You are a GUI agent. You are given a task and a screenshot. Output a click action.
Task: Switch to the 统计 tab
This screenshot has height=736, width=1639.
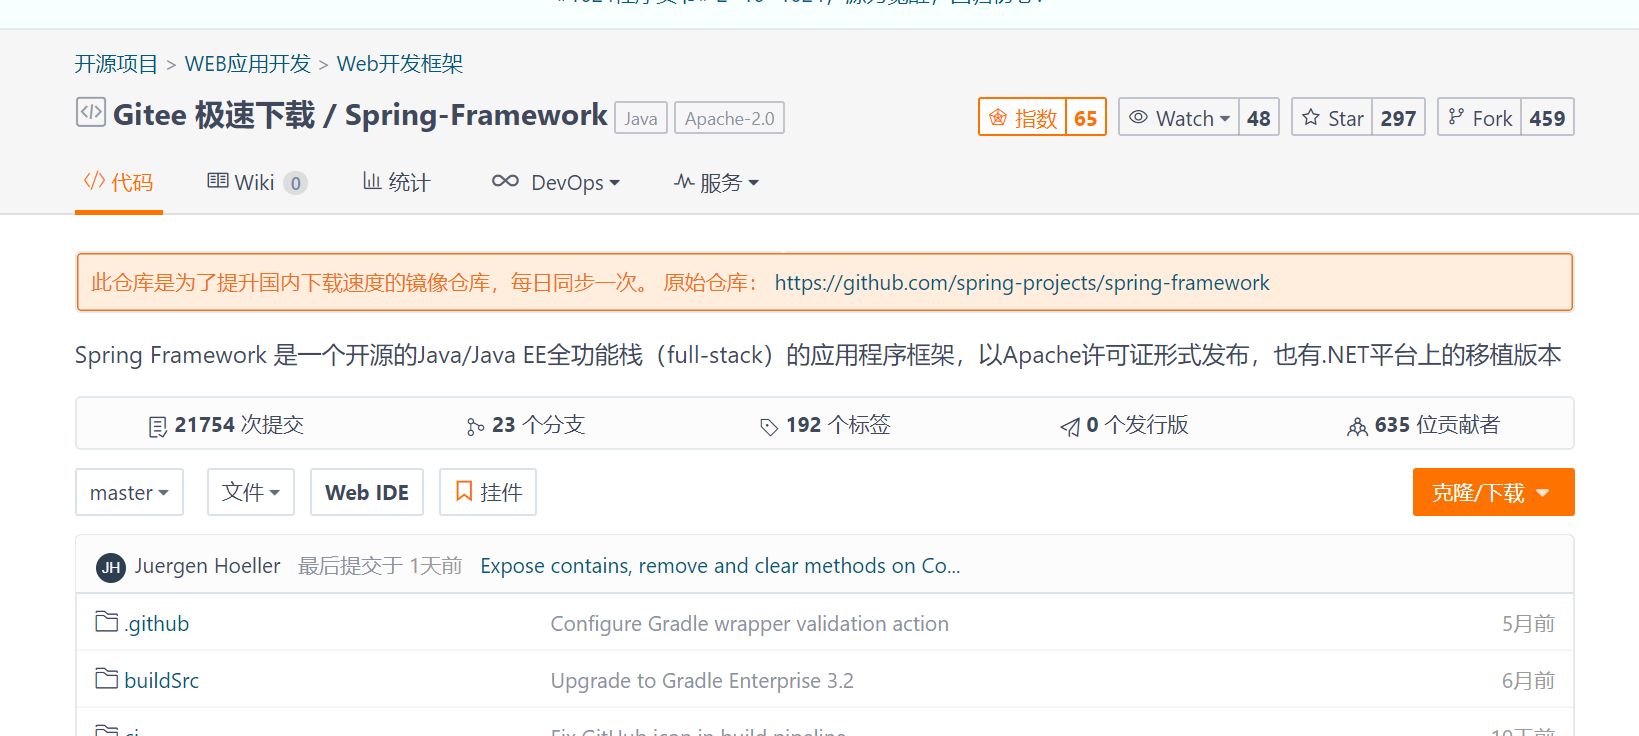tap(397, 182)
